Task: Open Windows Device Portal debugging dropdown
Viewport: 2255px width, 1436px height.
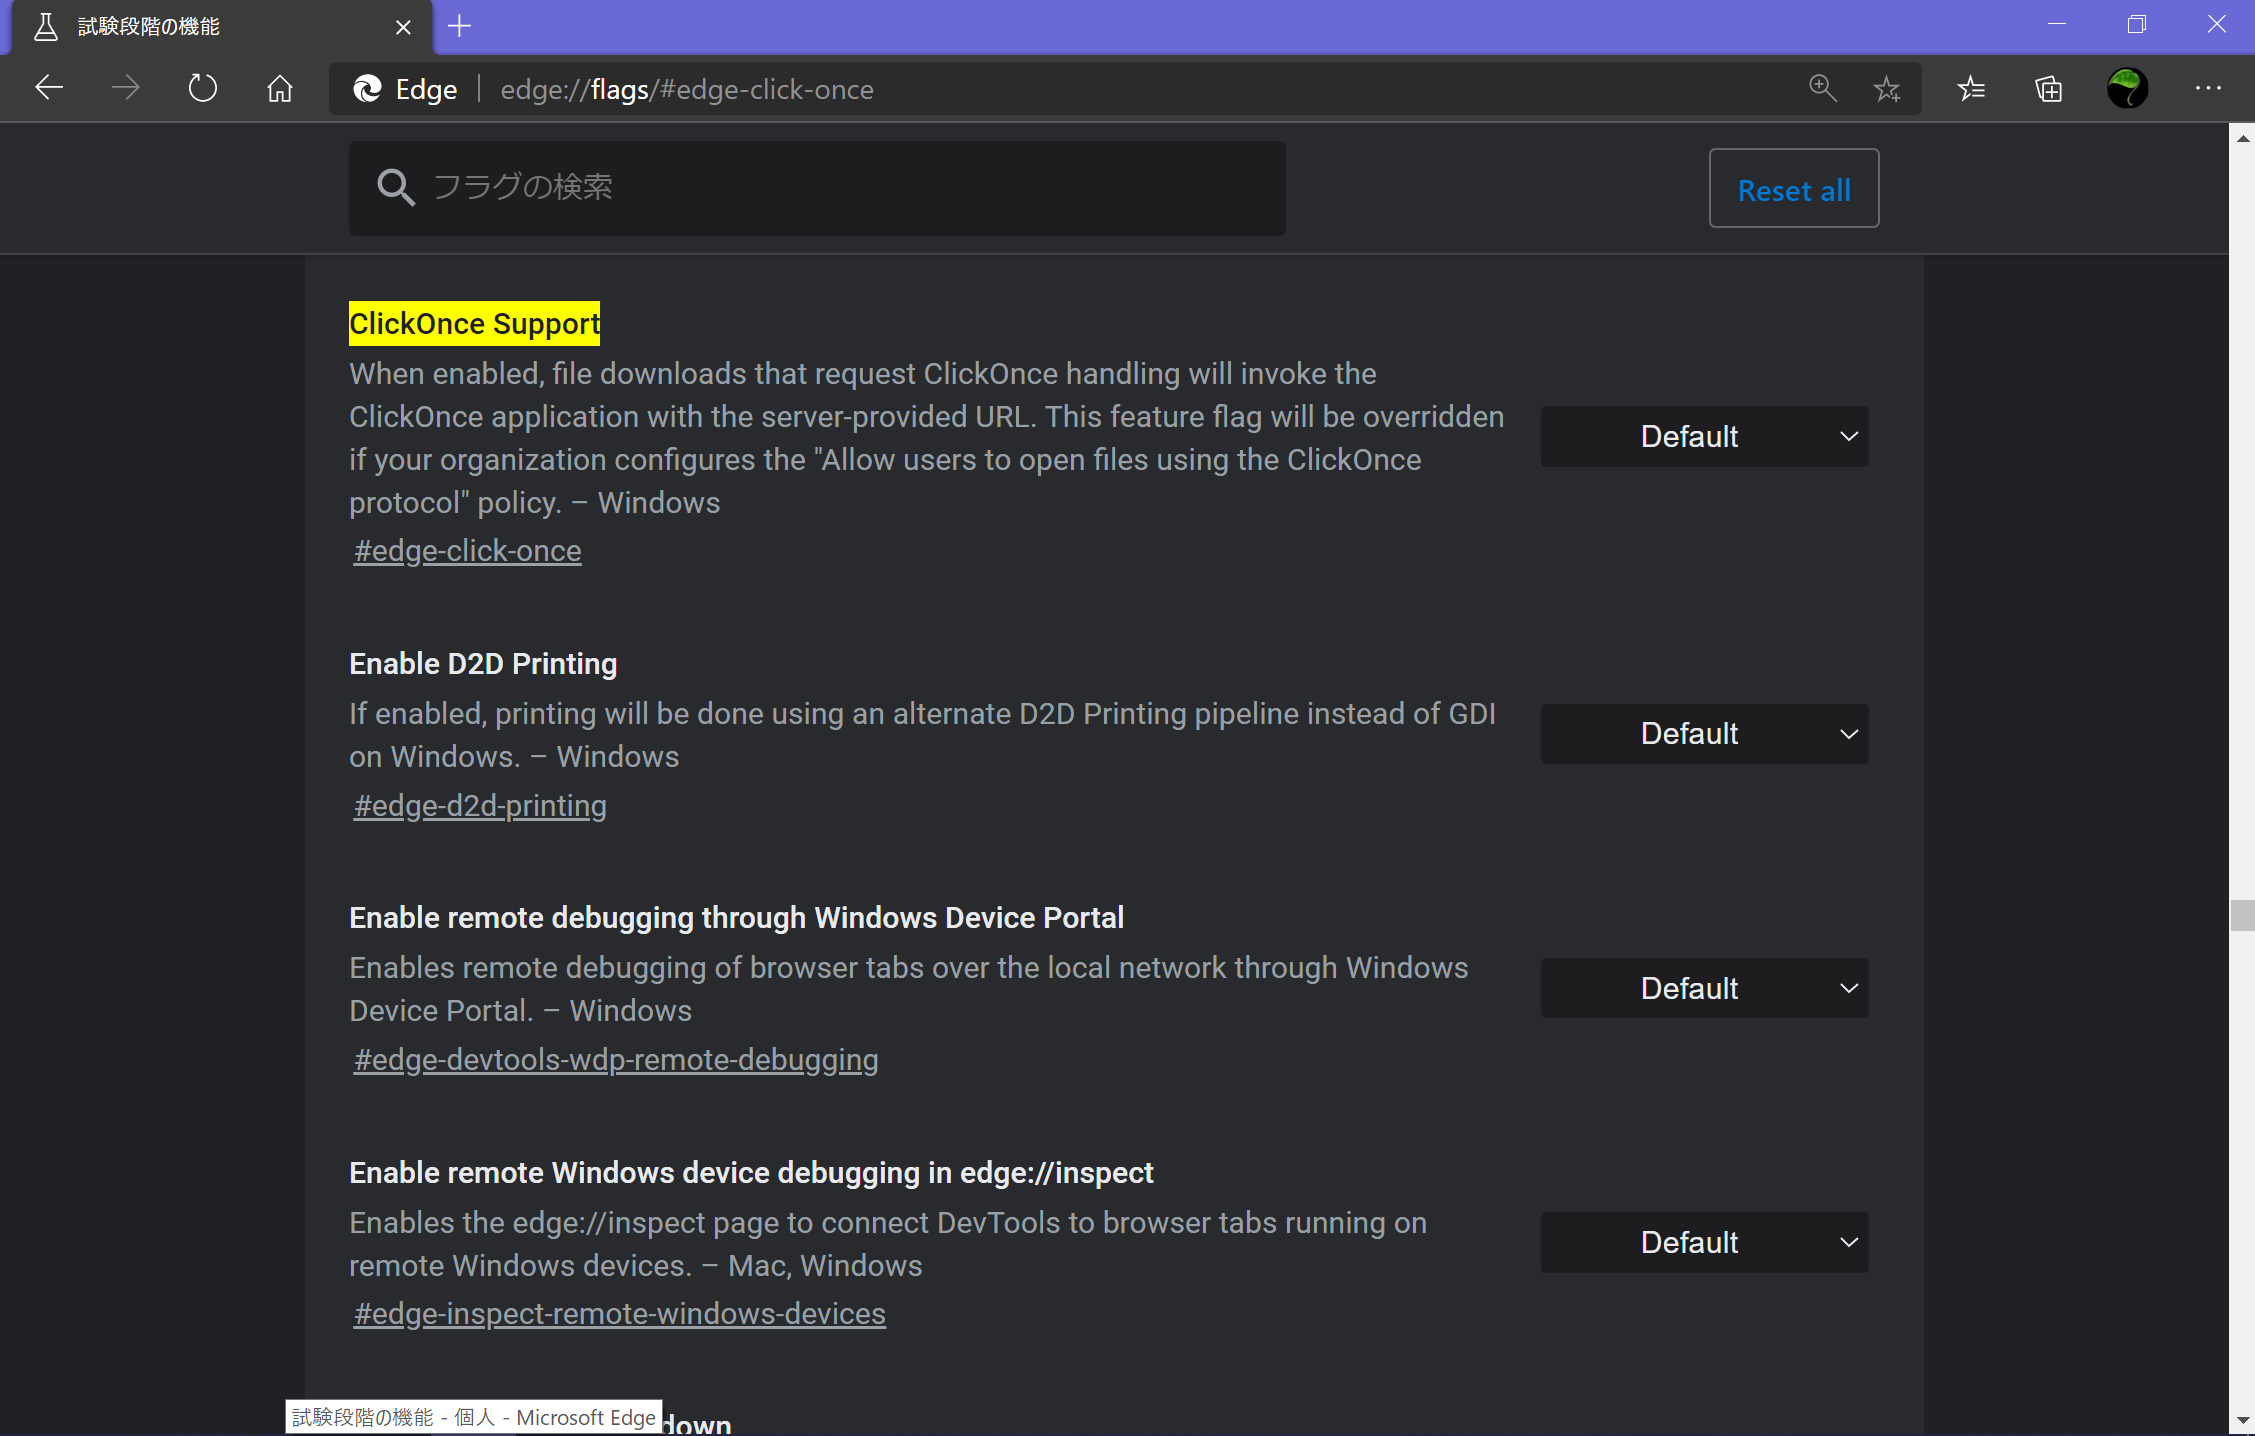Action: 1703,988
